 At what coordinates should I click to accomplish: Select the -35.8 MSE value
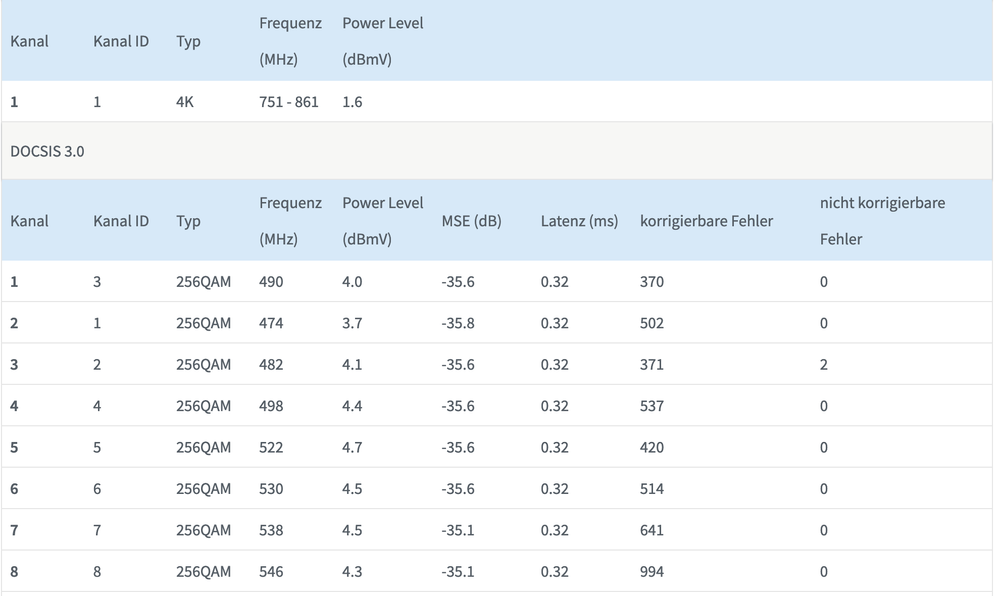pyautogui.click(x=458, y=323)
